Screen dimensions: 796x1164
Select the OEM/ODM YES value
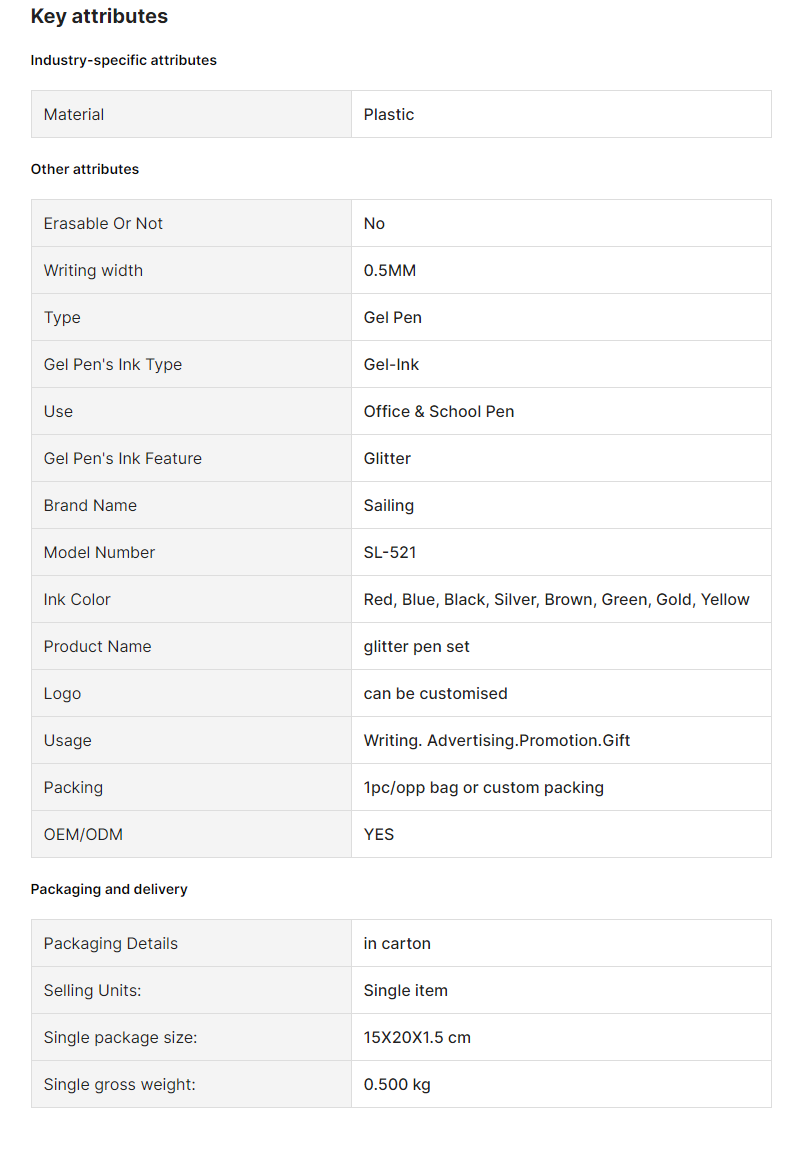[x=379, y=834]
